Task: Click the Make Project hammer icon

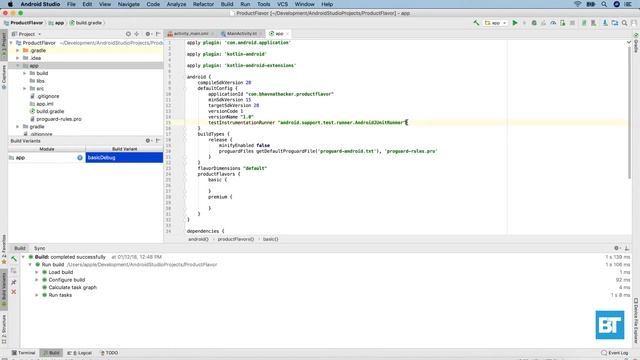Action: (476, 23)
